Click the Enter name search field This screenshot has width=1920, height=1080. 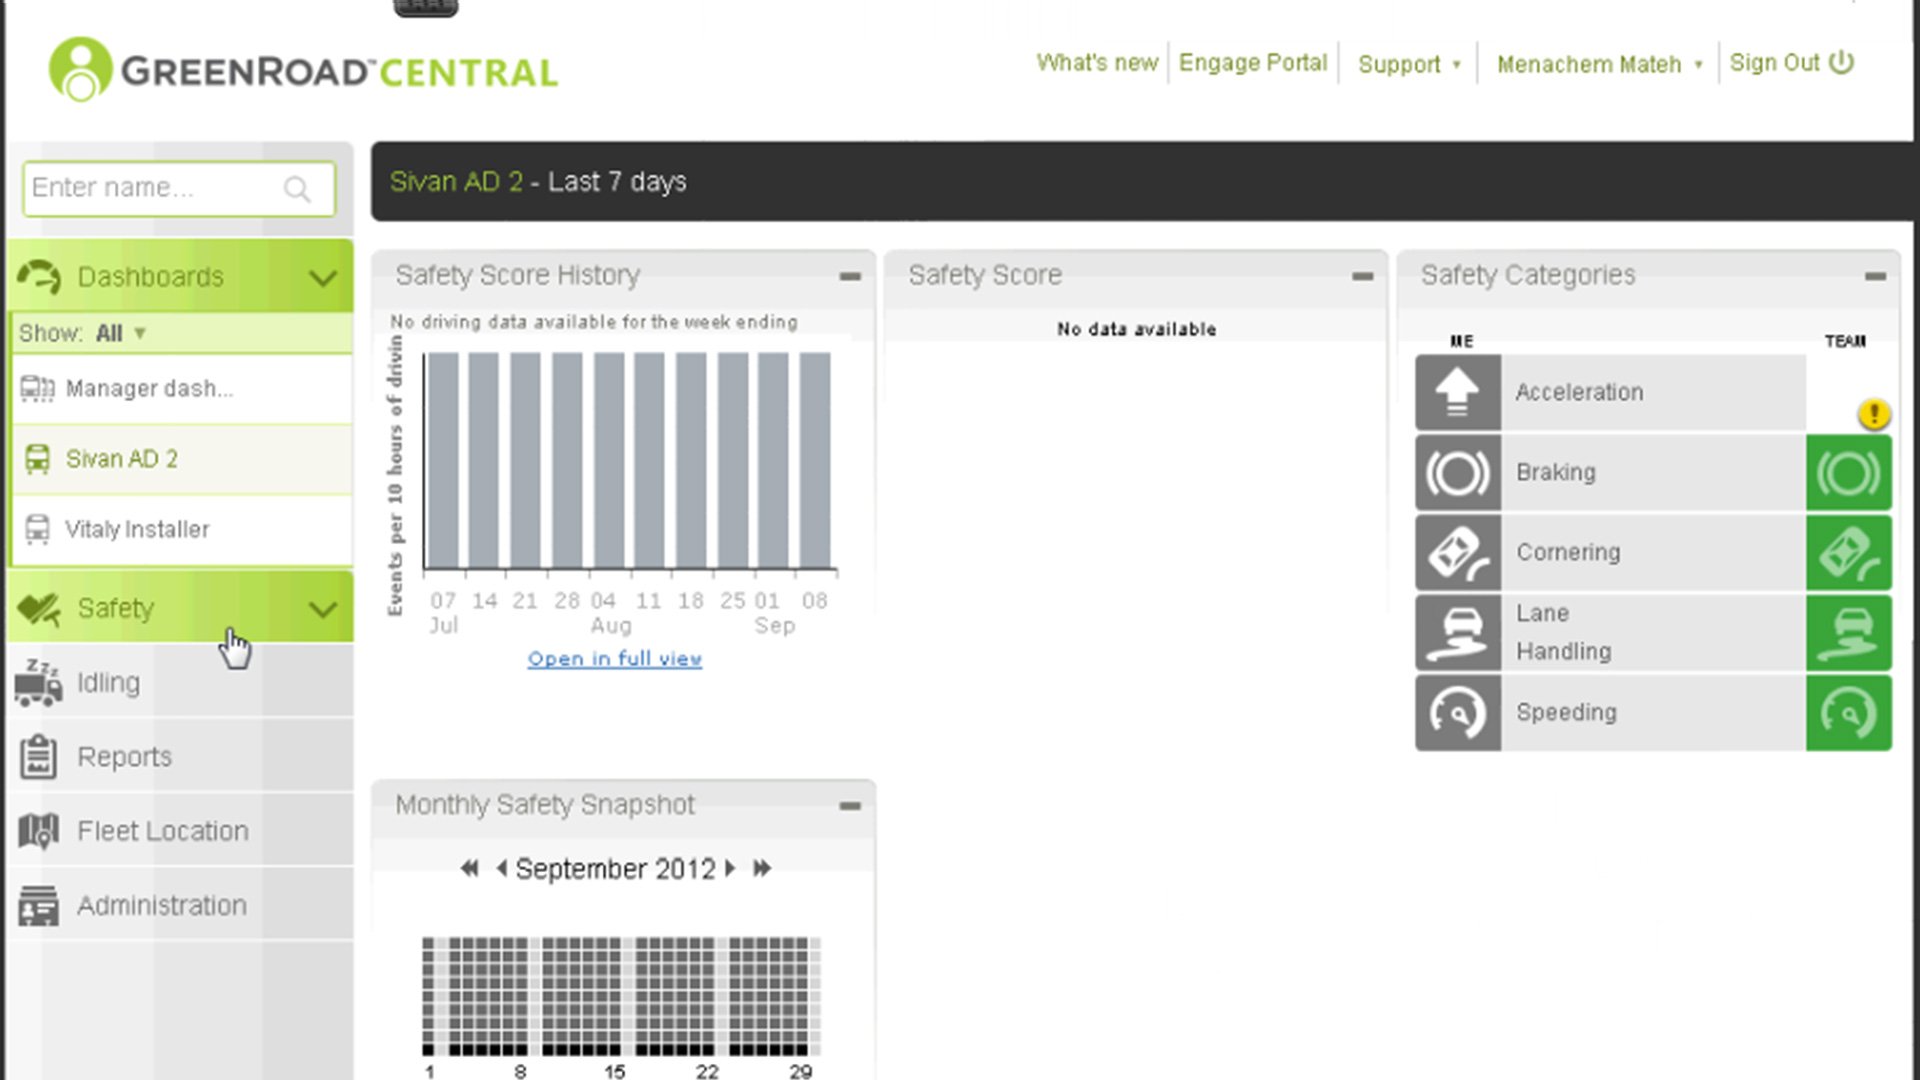point(150,188)
